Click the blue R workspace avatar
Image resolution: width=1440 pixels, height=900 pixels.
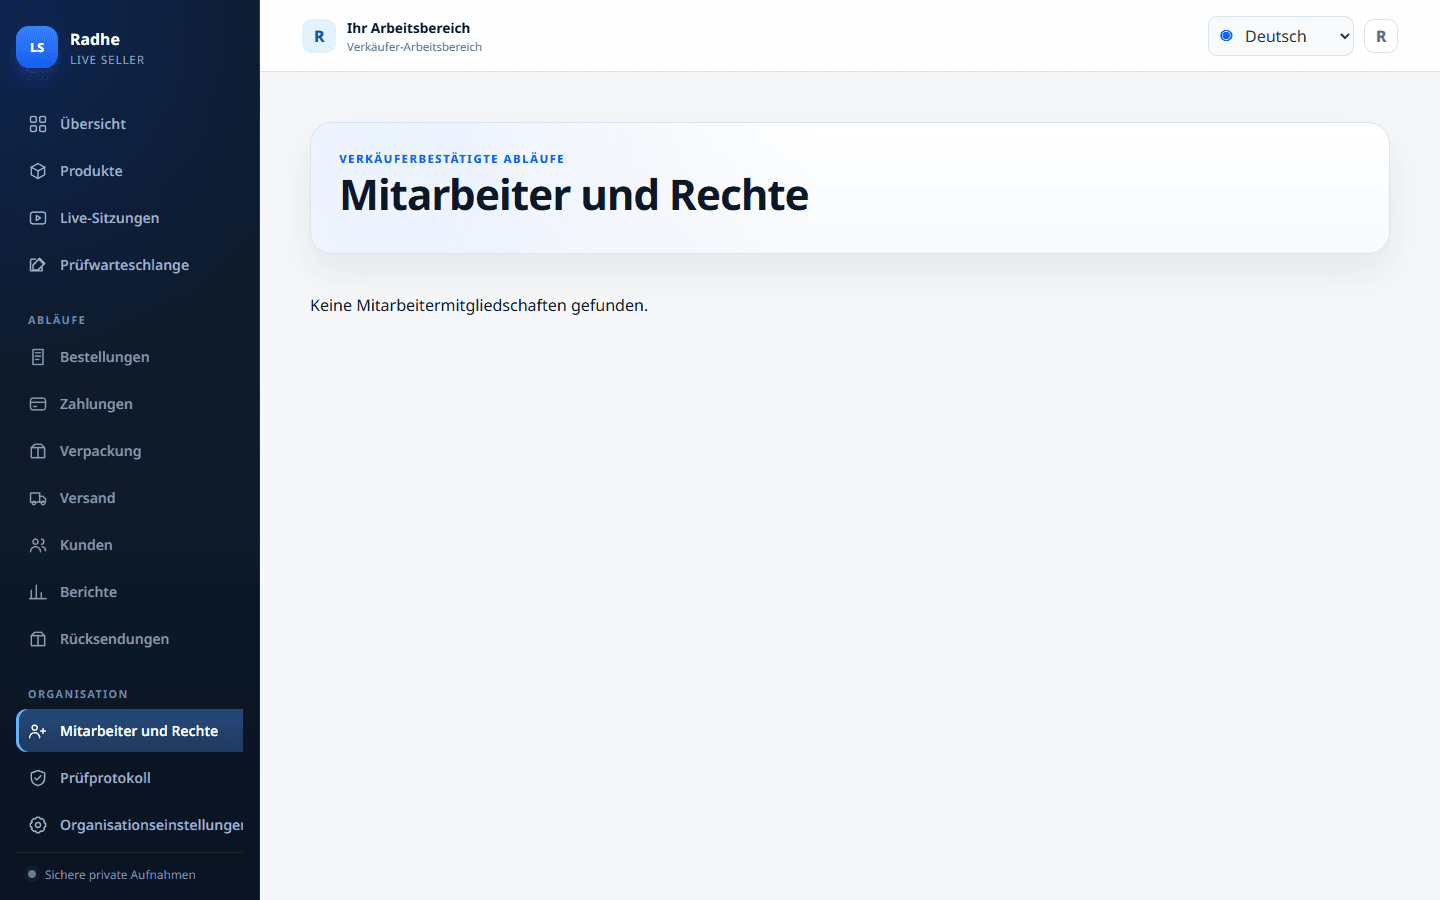(319, 36)
